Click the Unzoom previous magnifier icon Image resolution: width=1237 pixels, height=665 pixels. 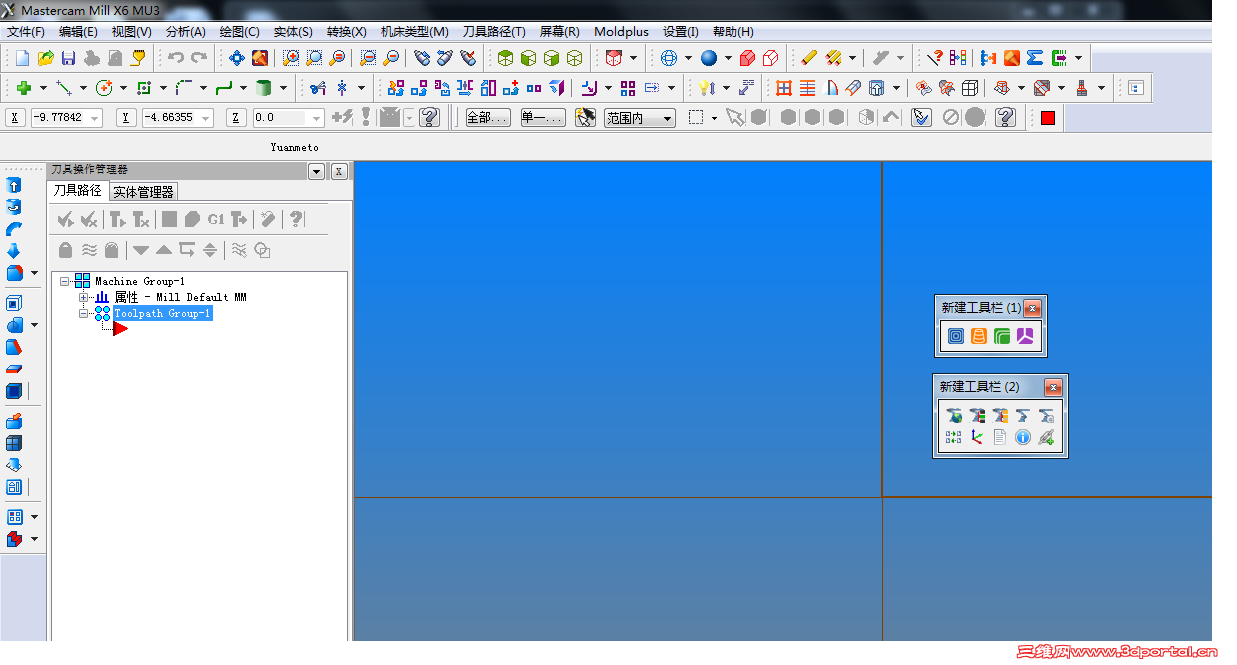(x=368, y=58)
